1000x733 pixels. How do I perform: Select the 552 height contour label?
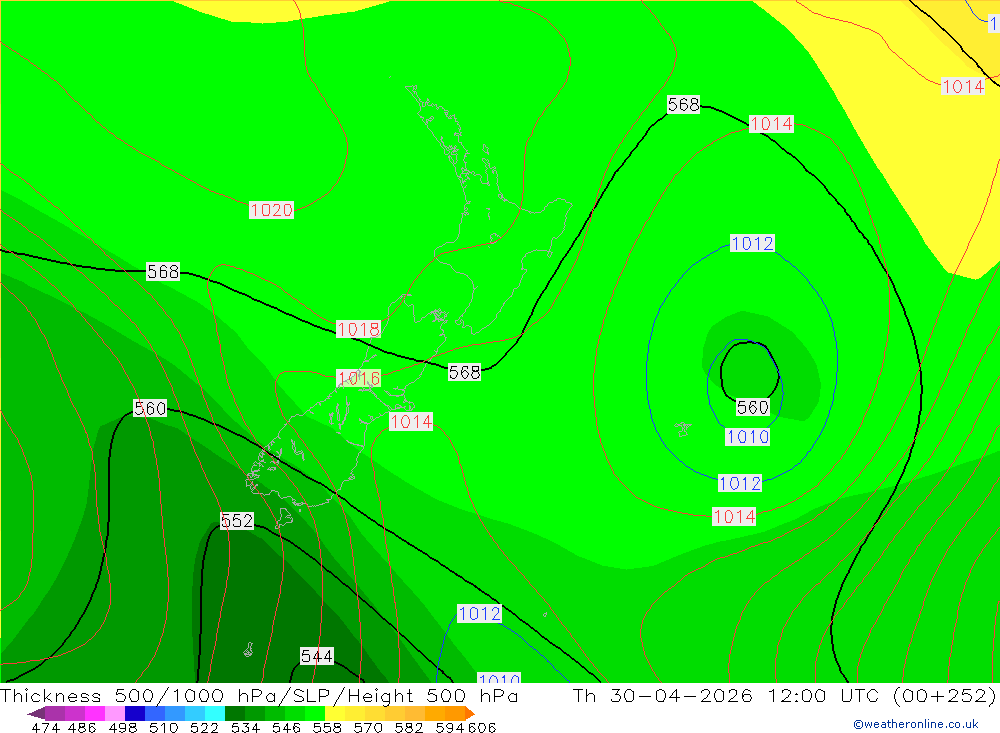(x=237, y=521)
